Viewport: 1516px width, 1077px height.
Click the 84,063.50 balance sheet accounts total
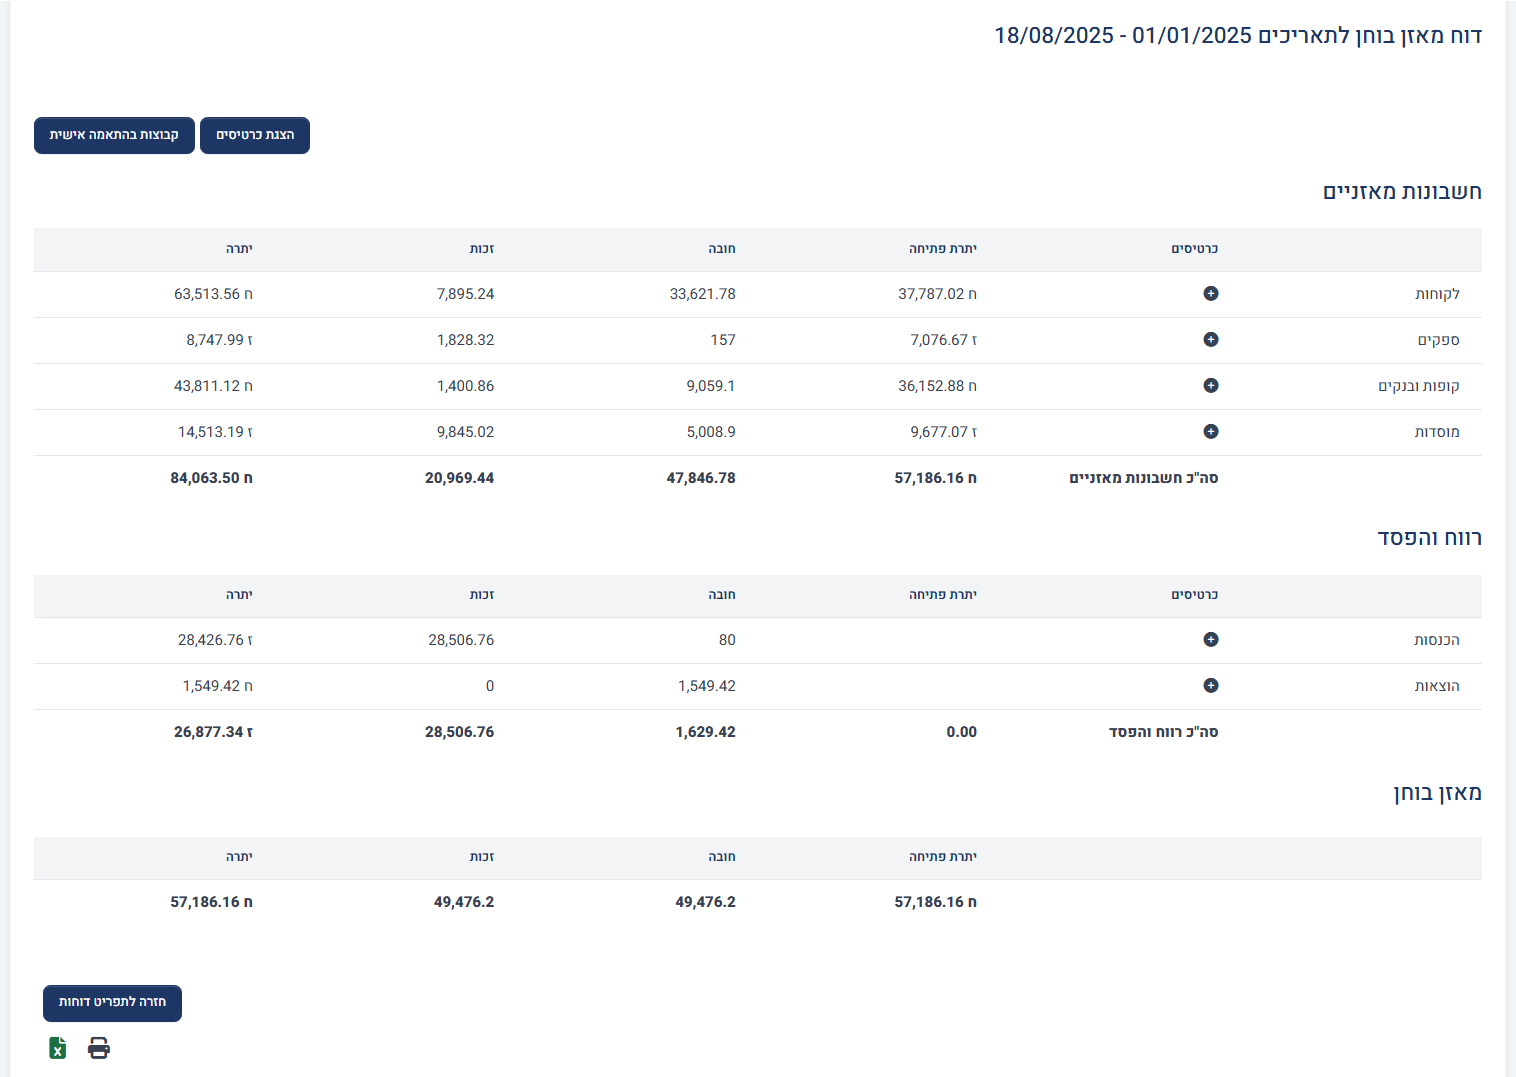(211, 478)
